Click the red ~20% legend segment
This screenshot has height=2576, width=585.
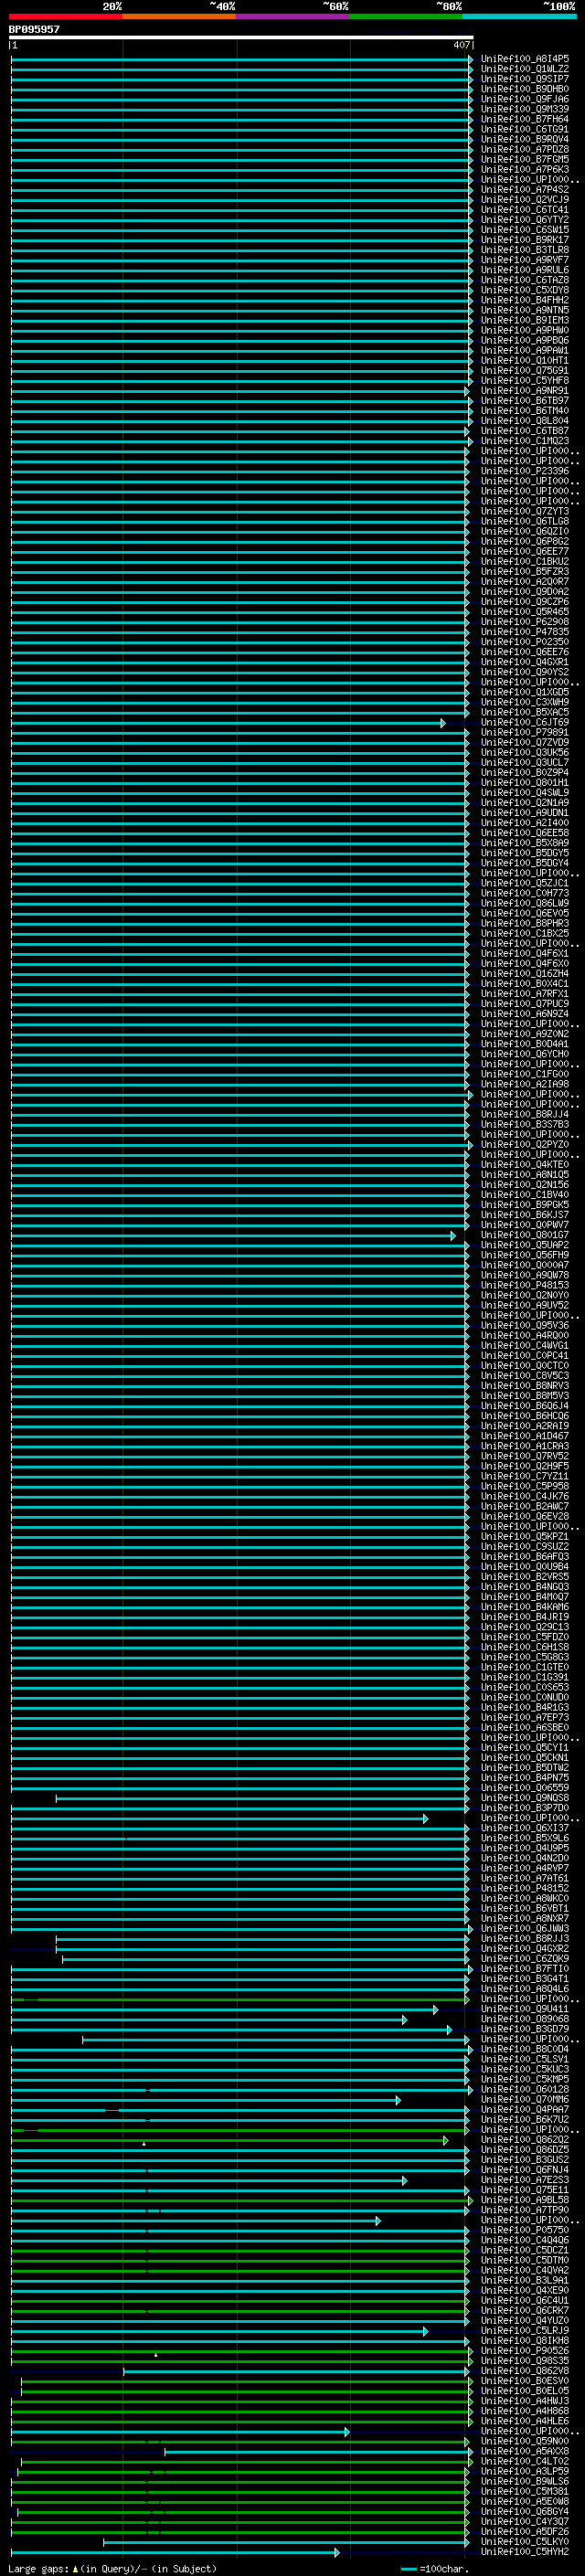click(x=66, y=16)
